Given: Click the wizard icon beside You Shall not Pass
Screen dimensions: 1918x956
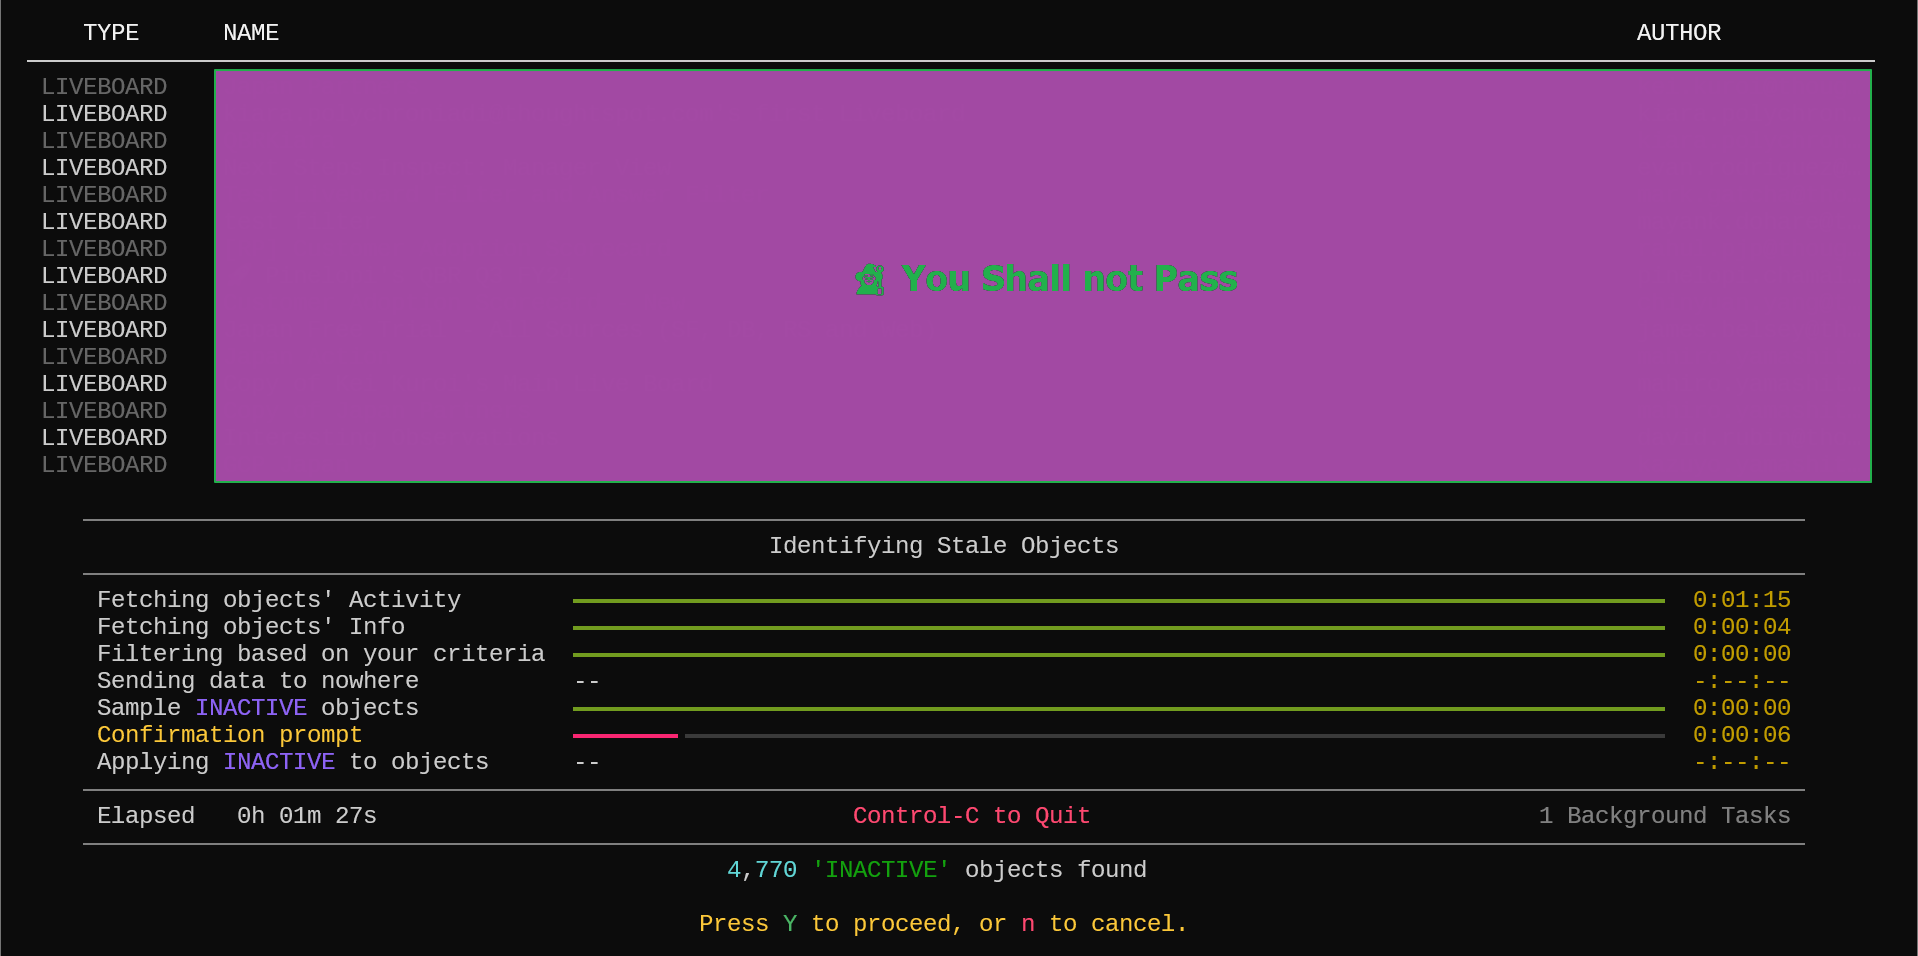Looking at the screenshot, I should click(870, 280).
